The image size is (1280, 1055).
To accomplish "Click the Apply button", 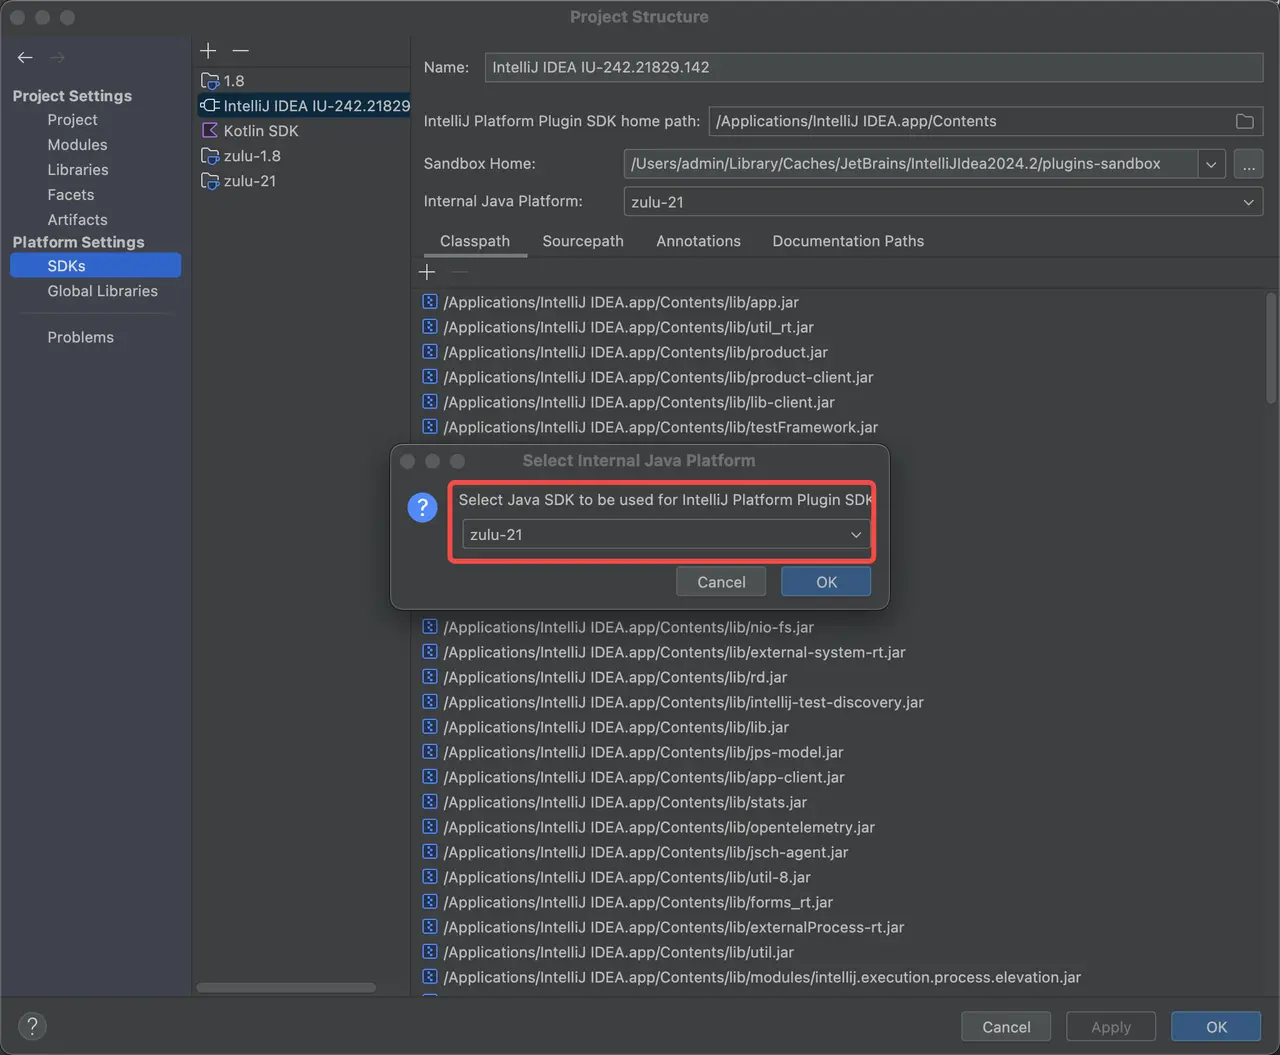I will 1111,1027.
